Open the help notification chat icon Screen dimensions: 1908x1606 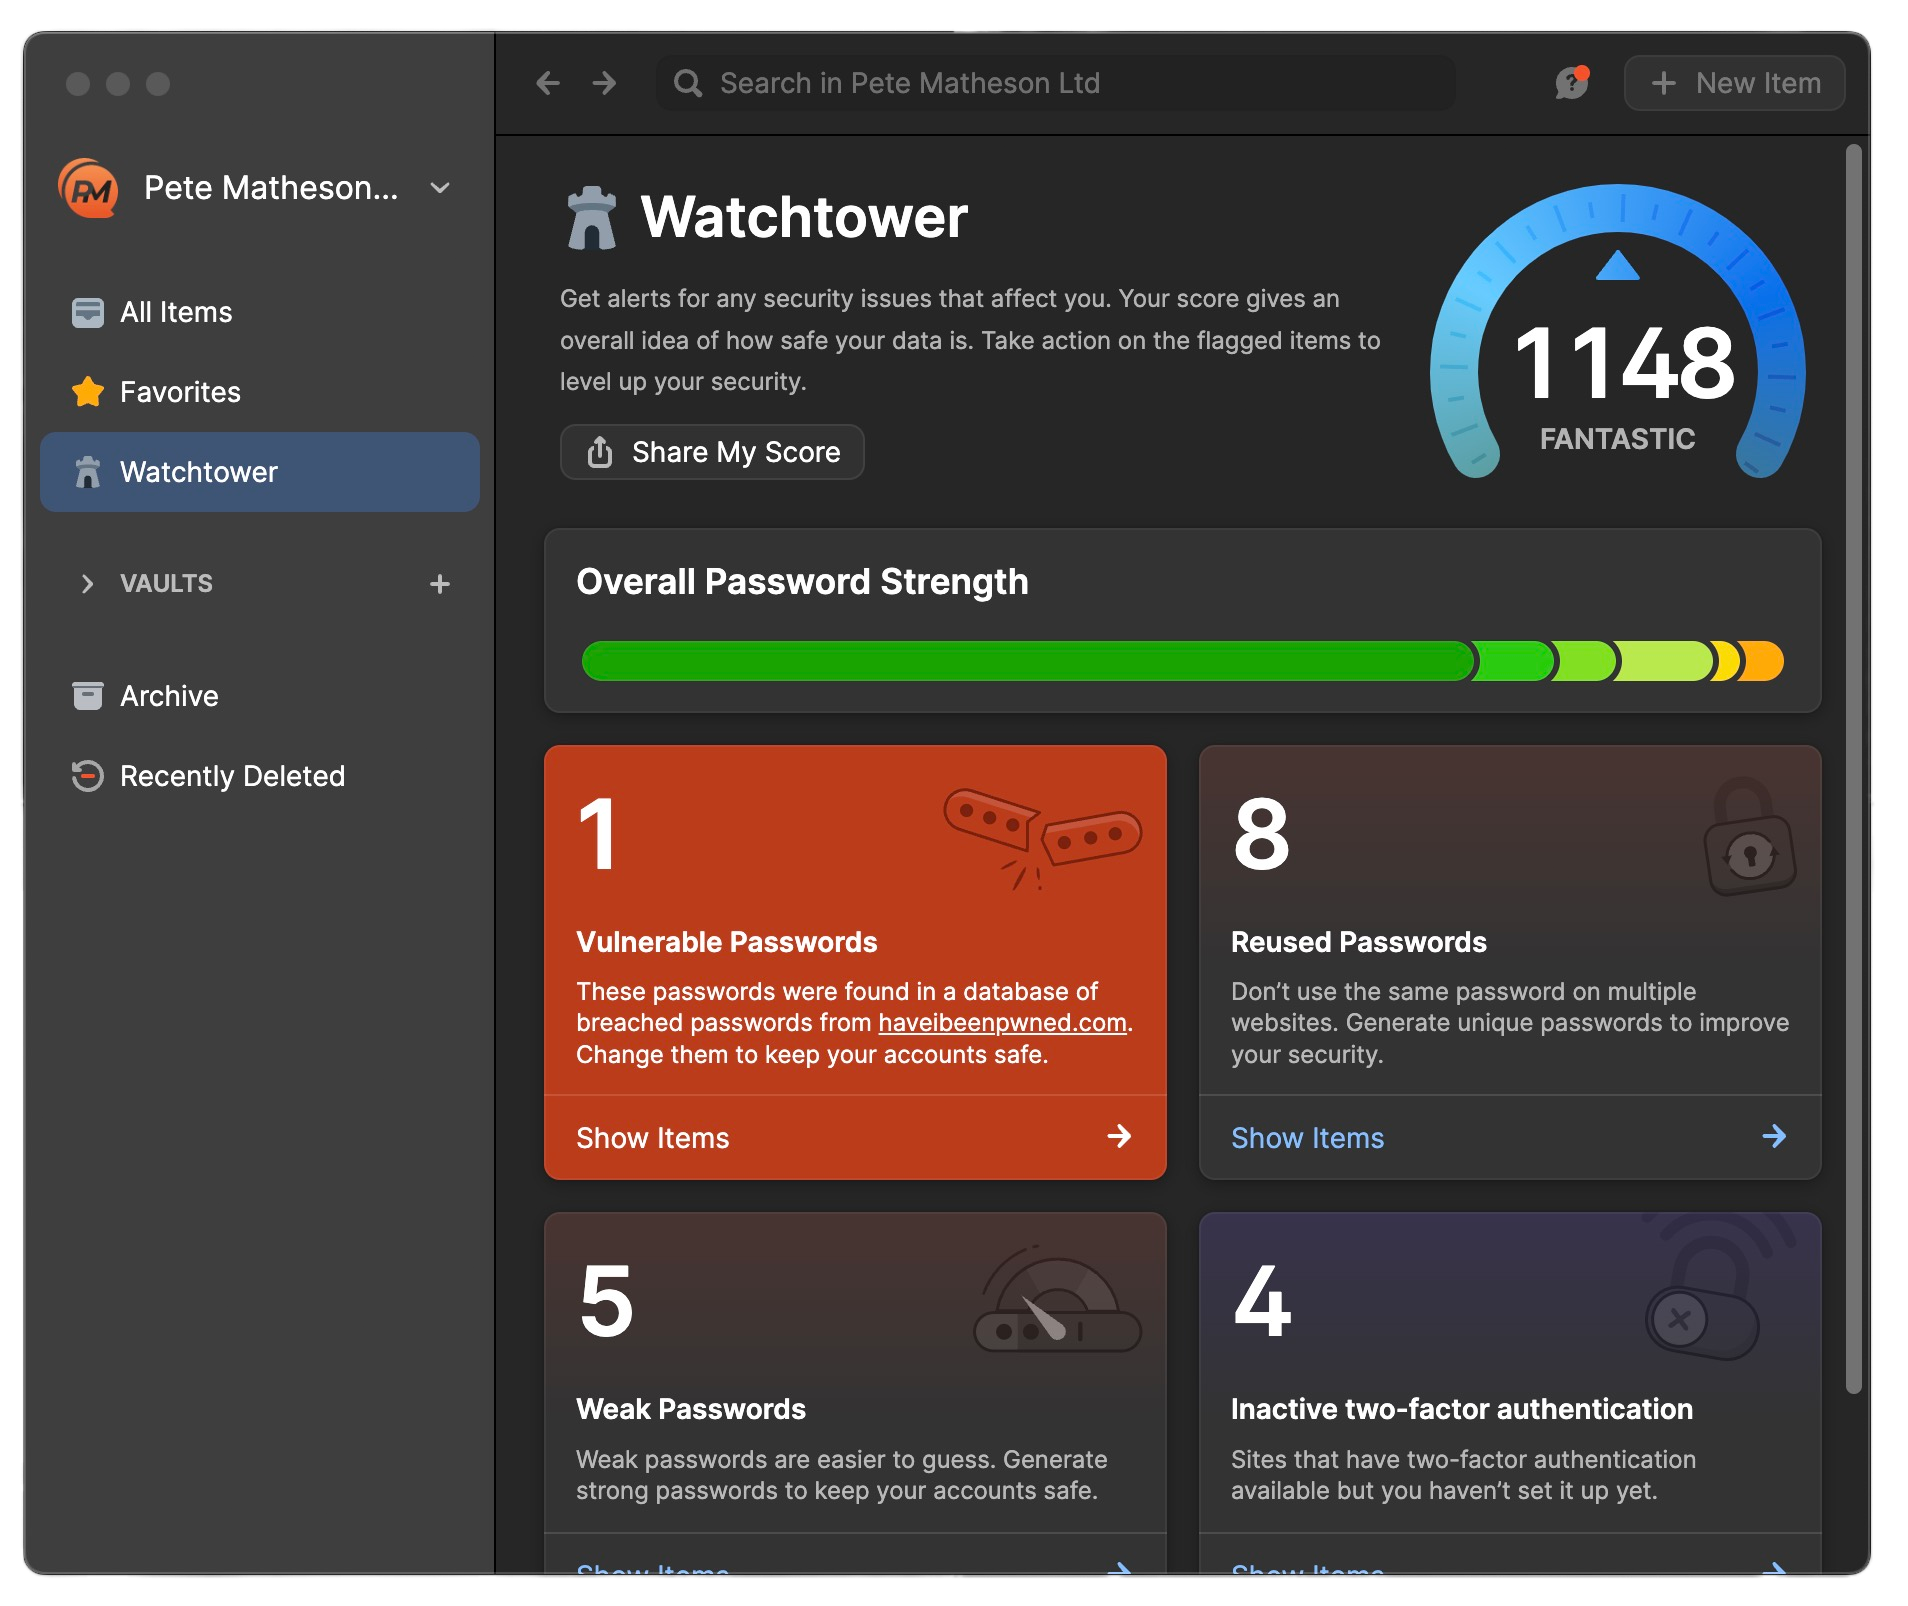1572,83
